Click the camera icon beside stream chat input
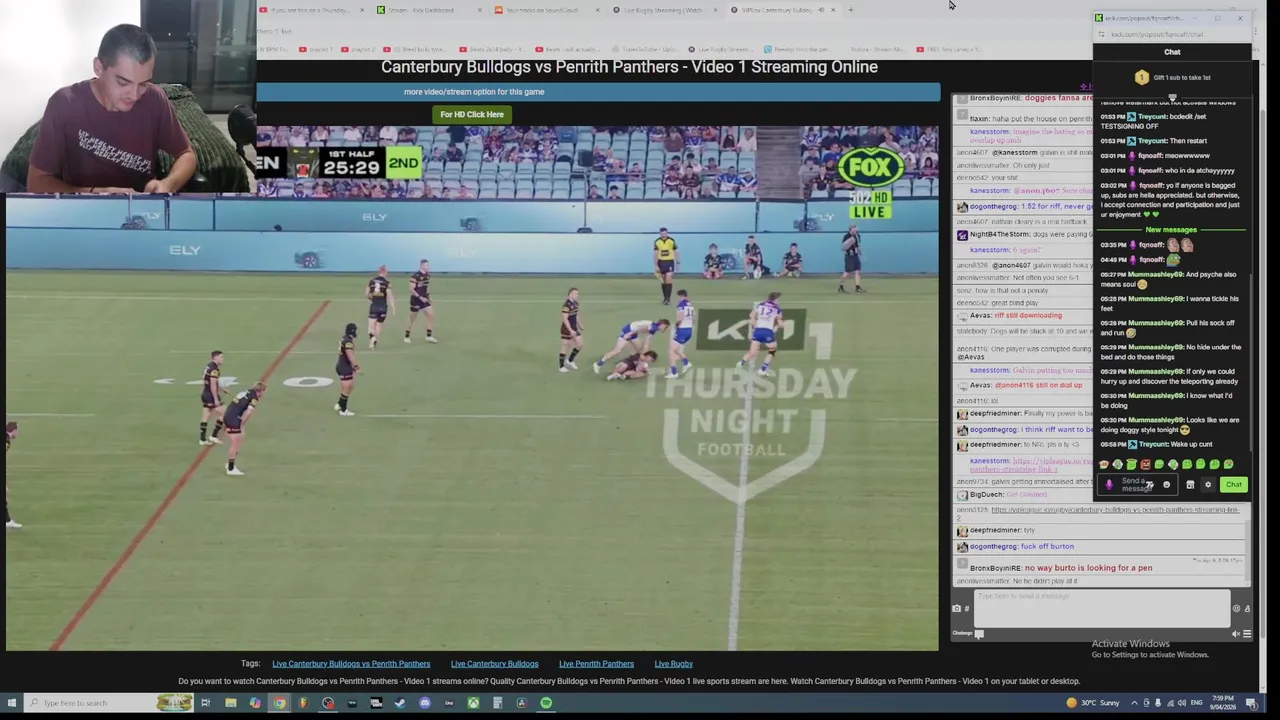Viewport: 1280px width, 720px height. (956, 608)
